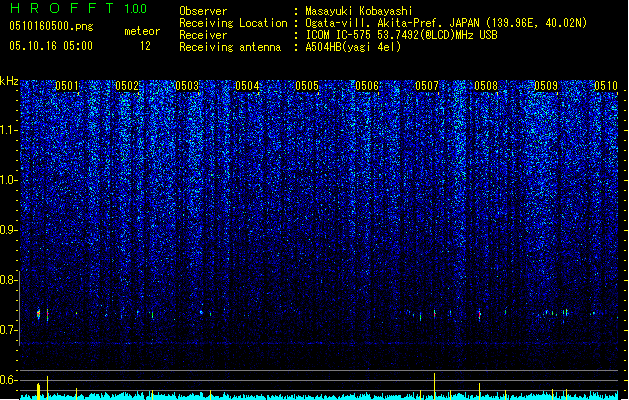The image size is (629, 400).
Task: Click the 'Receiver' field label
Action: pos(203,35)
